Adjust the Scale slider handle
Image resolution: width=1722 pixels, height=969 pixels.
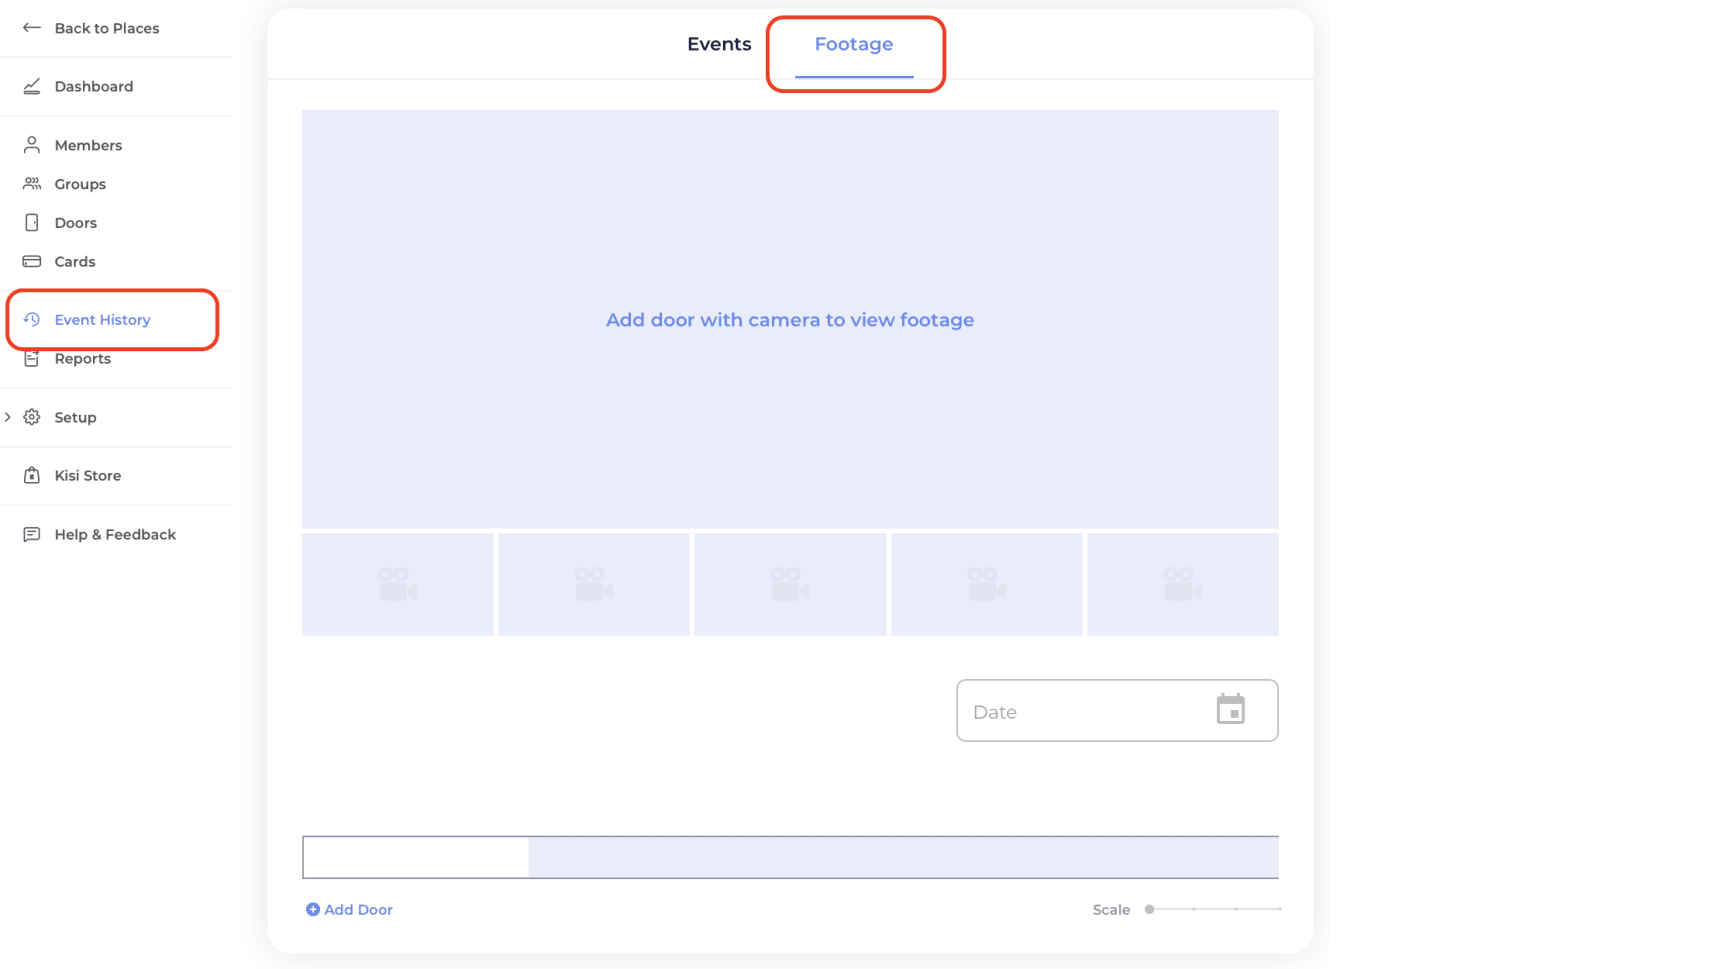click(x=1149, y=909)
